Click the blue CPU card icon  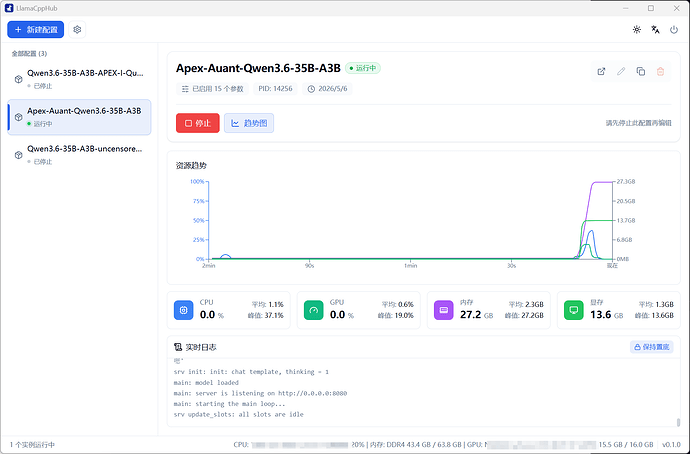pos(184,310)
